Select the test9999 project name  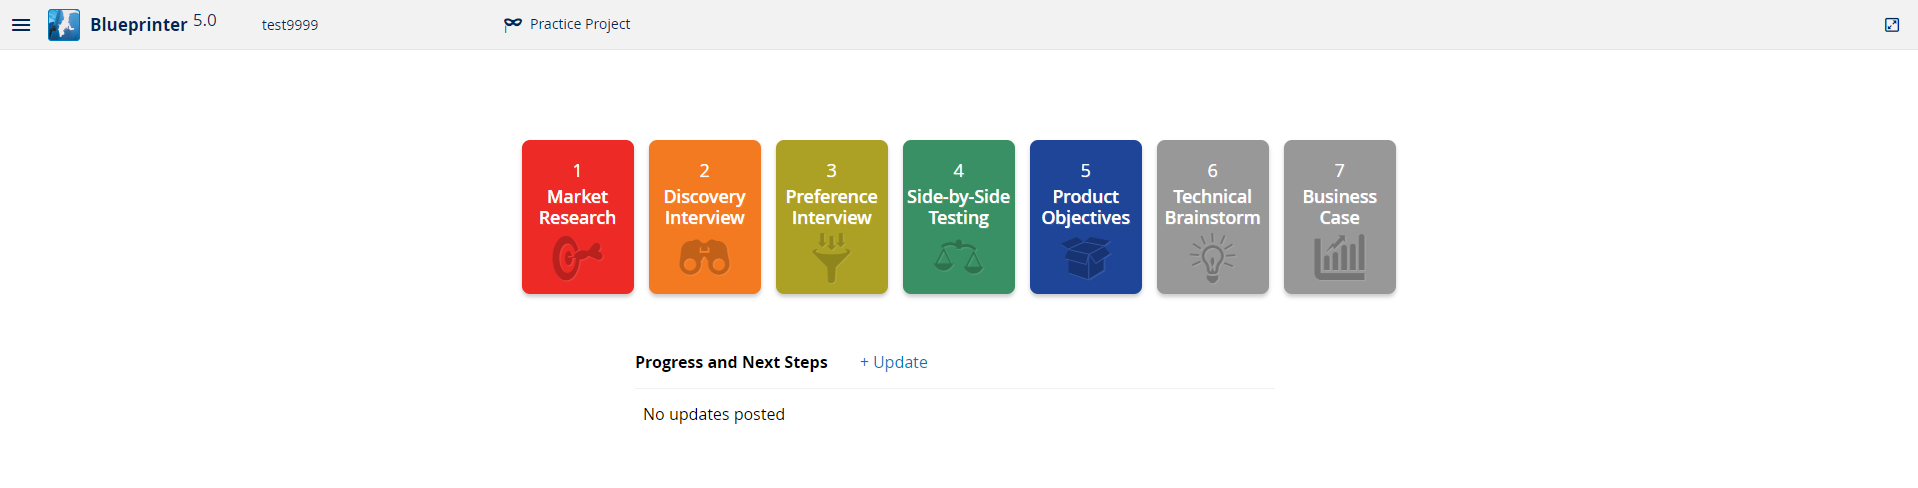point(290,25)
